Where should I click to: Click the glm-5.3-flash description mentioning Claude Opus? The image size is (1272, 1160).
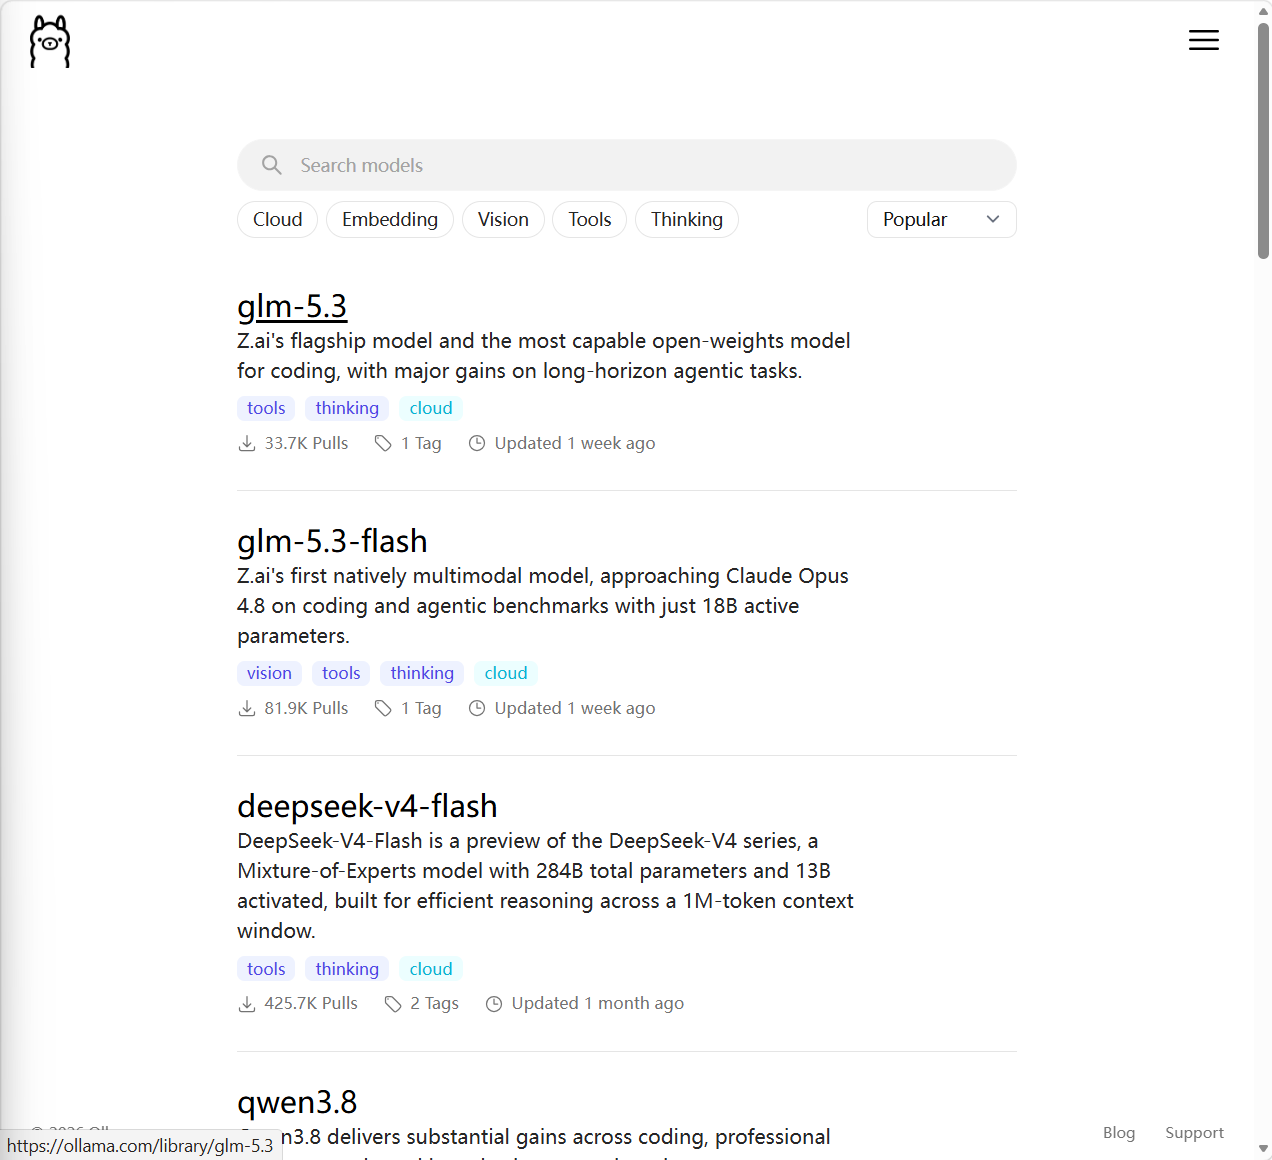point(543,606)
